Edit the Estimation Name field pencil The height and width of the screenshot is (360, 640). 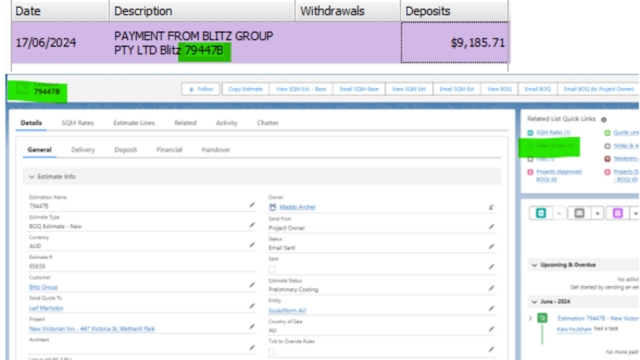(x=252, y=205)
